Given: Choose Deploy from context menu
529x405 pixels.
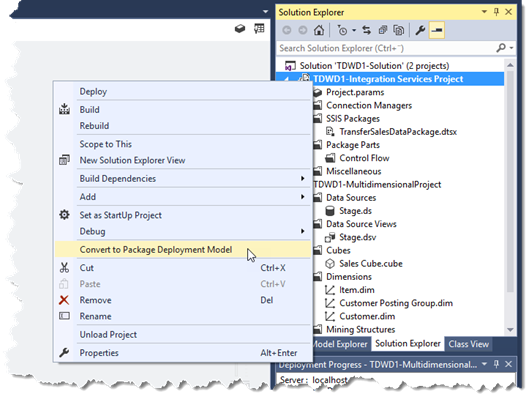Looking at the screenshot, I should 183,91.
